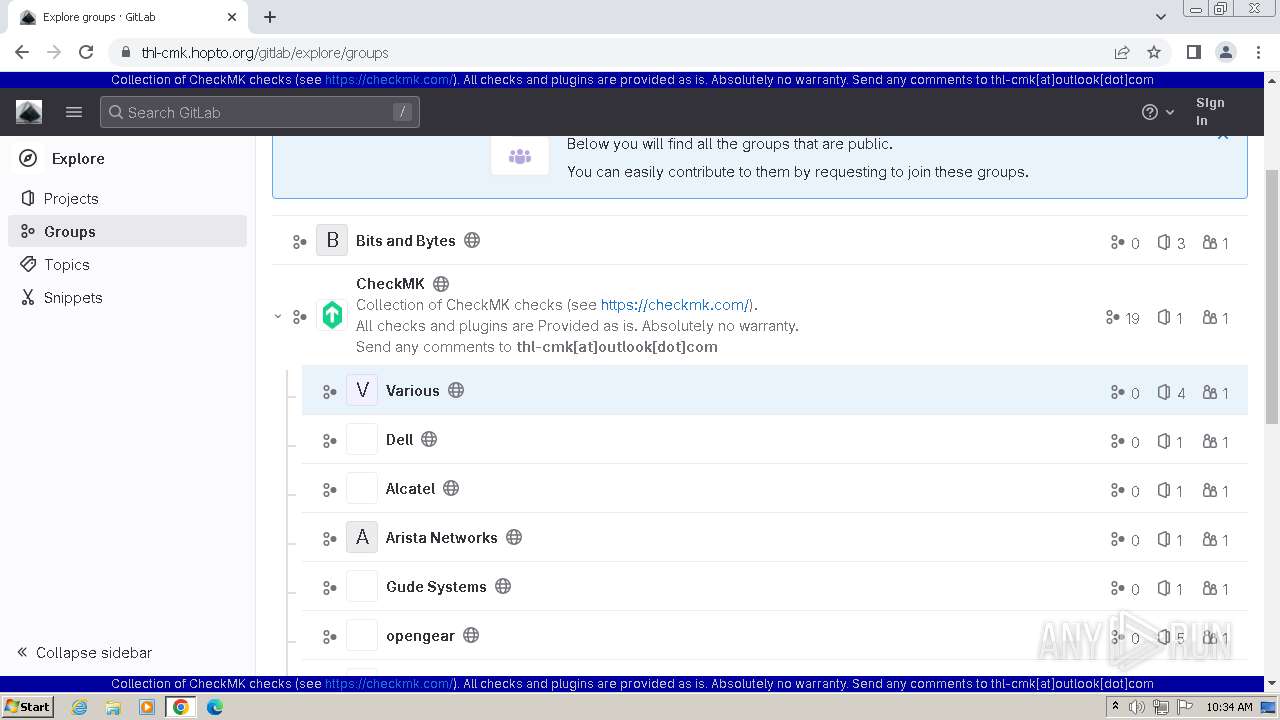The width and height of the screenshot is (1280, 720).
Task: Click public globe icon beside CheckMK
Action: (x=441, y=284)
